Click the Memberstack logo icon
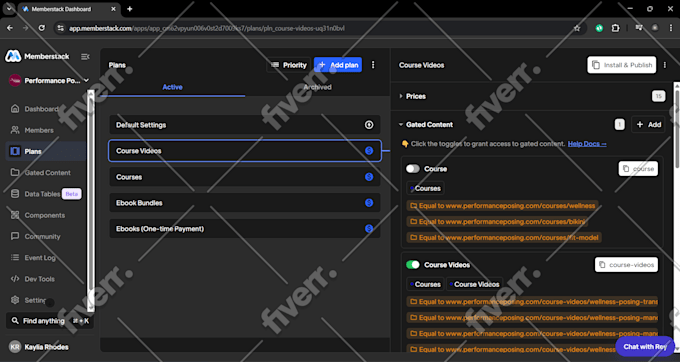The height and width of the screenshot is (362, 680). click(13, 56)
